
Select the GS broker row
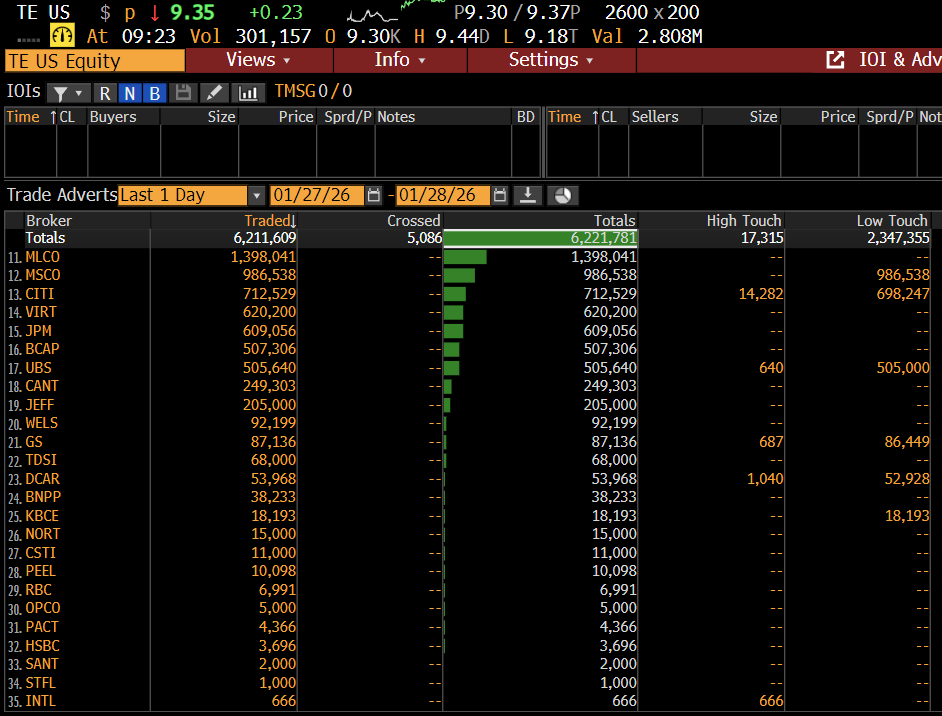(x=469, y=442)
